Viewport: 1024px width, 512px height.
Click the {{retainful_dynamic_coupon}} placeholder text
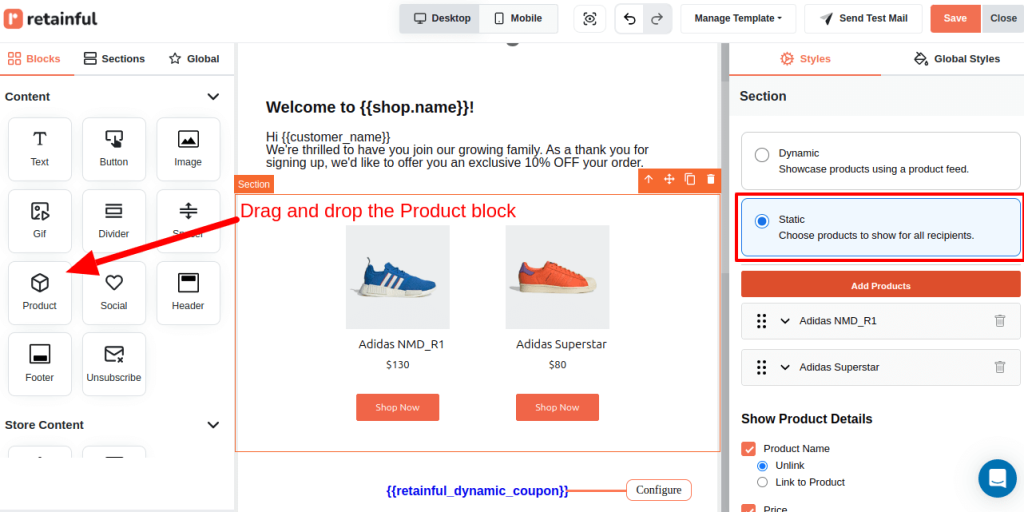coord(477,490)
